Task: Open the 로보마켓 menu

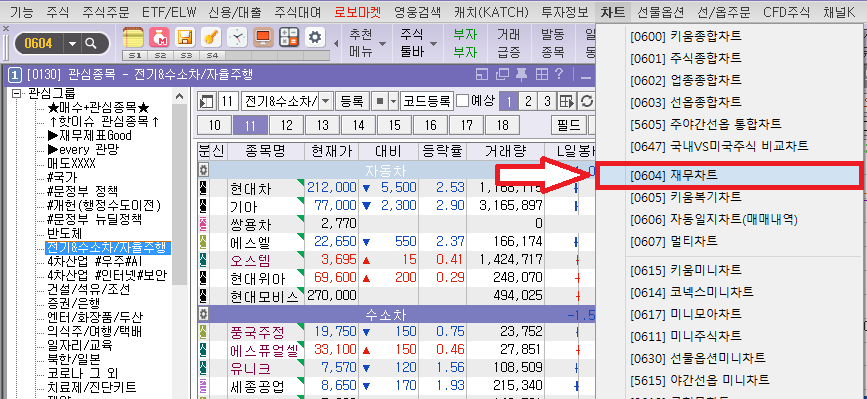Action: (359, 11)
